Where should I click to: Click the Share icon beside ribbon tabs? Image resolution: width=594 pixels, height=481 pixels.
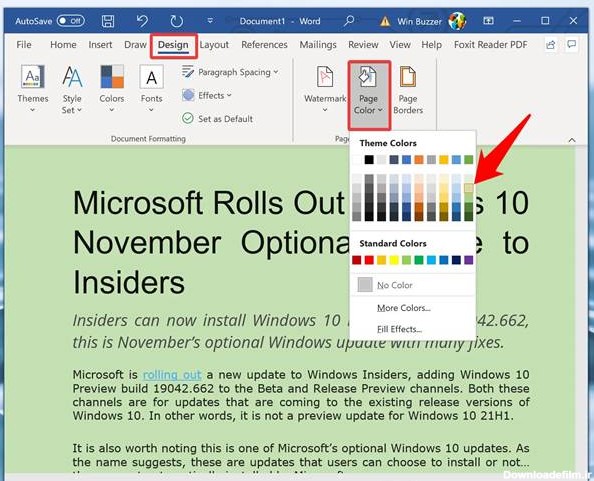(x=550, y=45)
